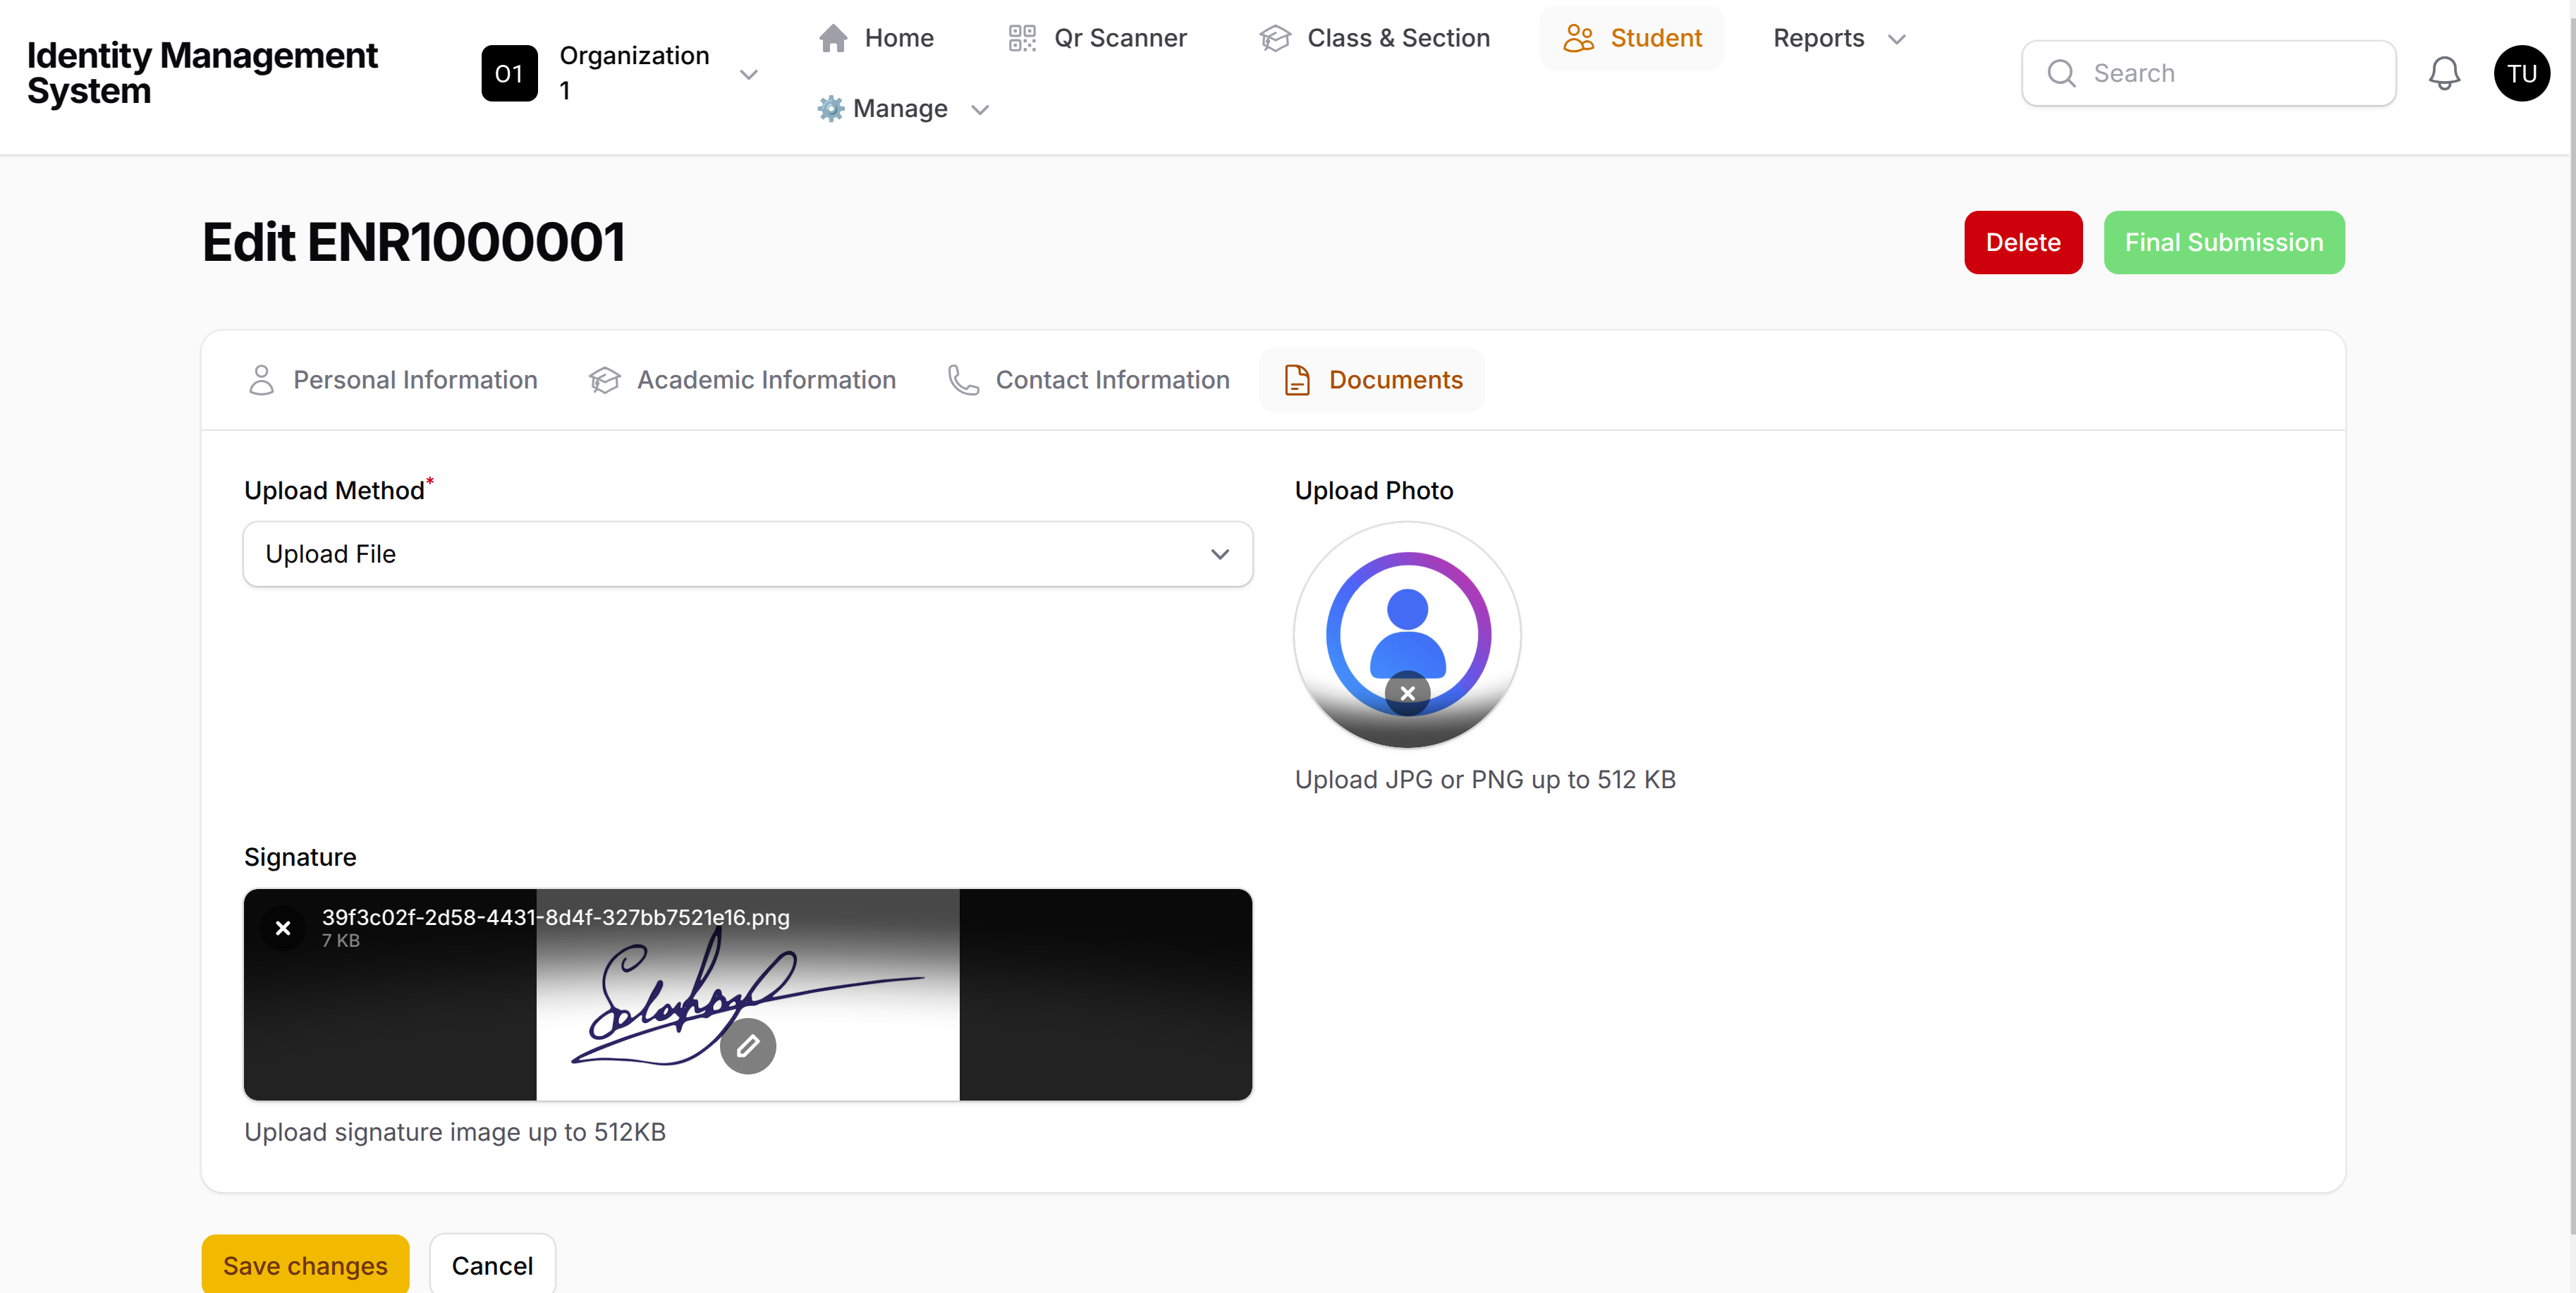This screenshot has width=2576, height=1293.
Task: Select the Class & Section graduation cap icon
Action: 1274,38
